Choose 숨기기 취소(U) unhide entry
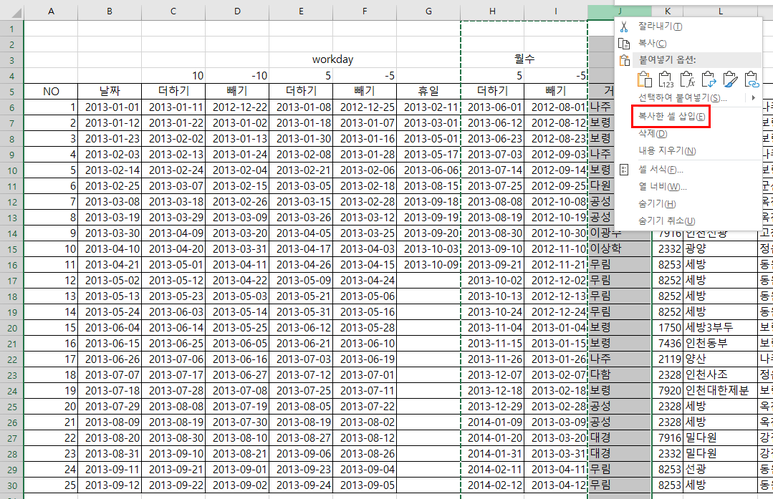773x499 pixels. point(667,221)
